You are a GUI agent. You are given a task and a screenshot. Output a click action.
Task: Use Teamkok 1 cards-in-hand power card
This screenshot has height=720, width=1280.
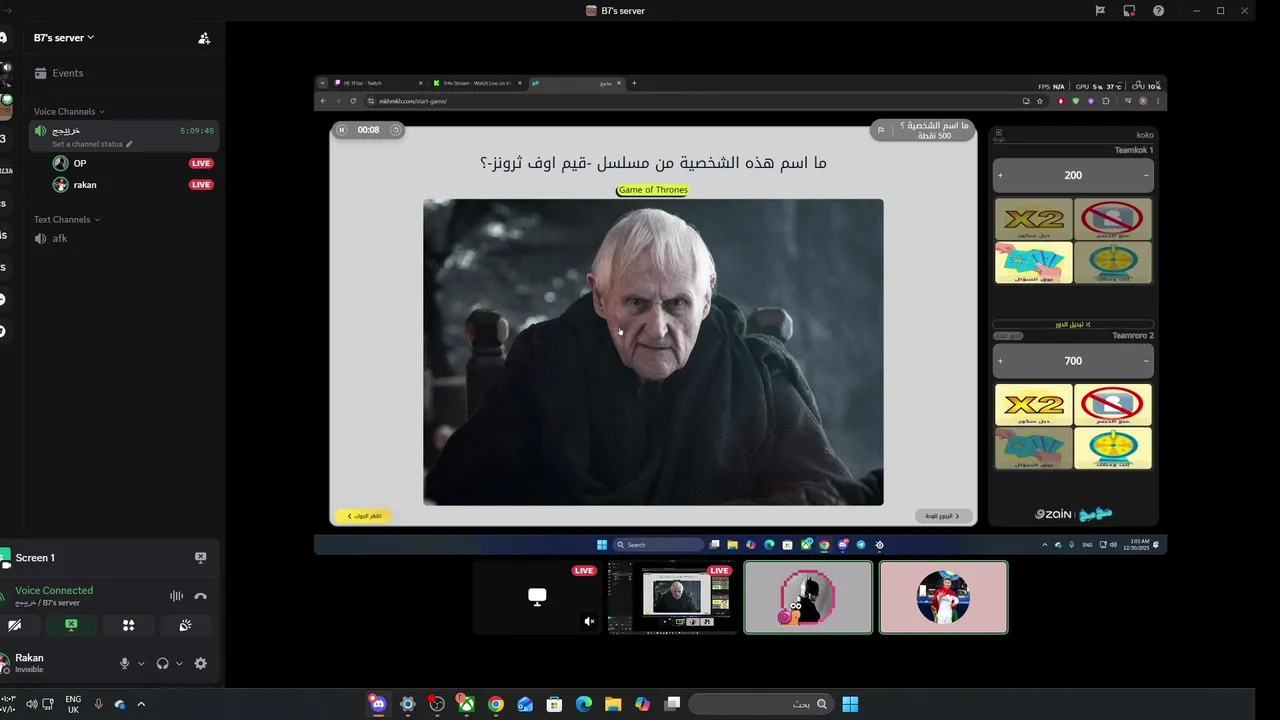click(x=1034, y=262)
